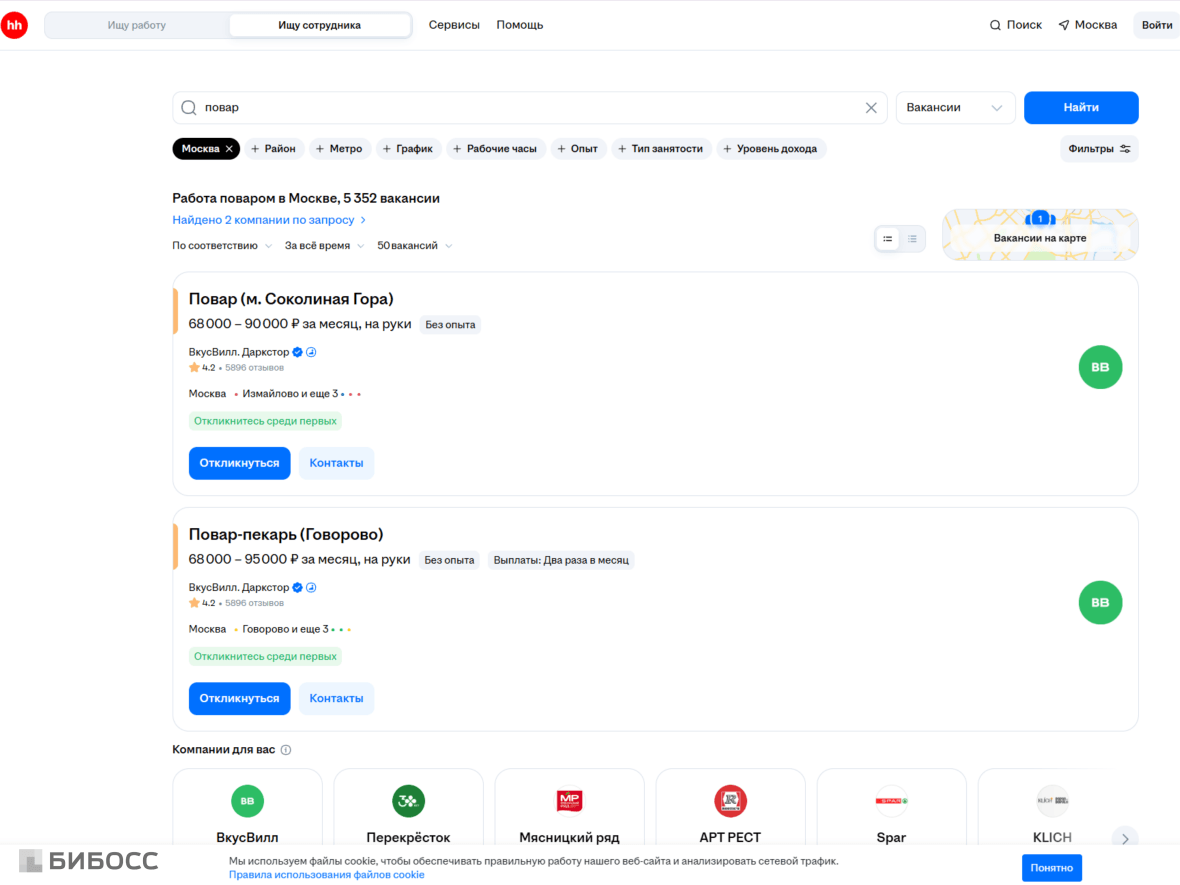Open АРТ РЕСТ company card
This screenshot has width=1180, height=885.
pyautogui.click(x=731, y=809)
